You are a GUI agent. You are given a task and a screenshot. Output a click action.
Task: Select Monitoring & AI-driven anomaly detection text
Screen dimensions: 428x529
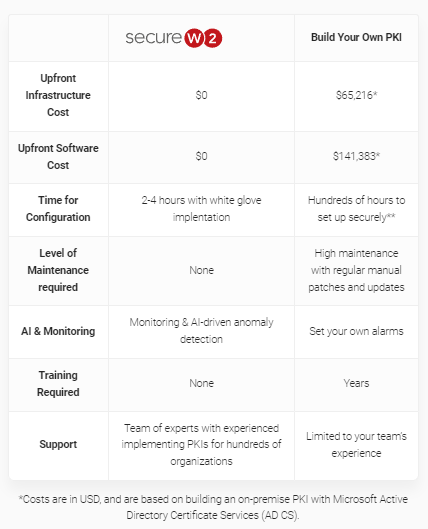201,331
